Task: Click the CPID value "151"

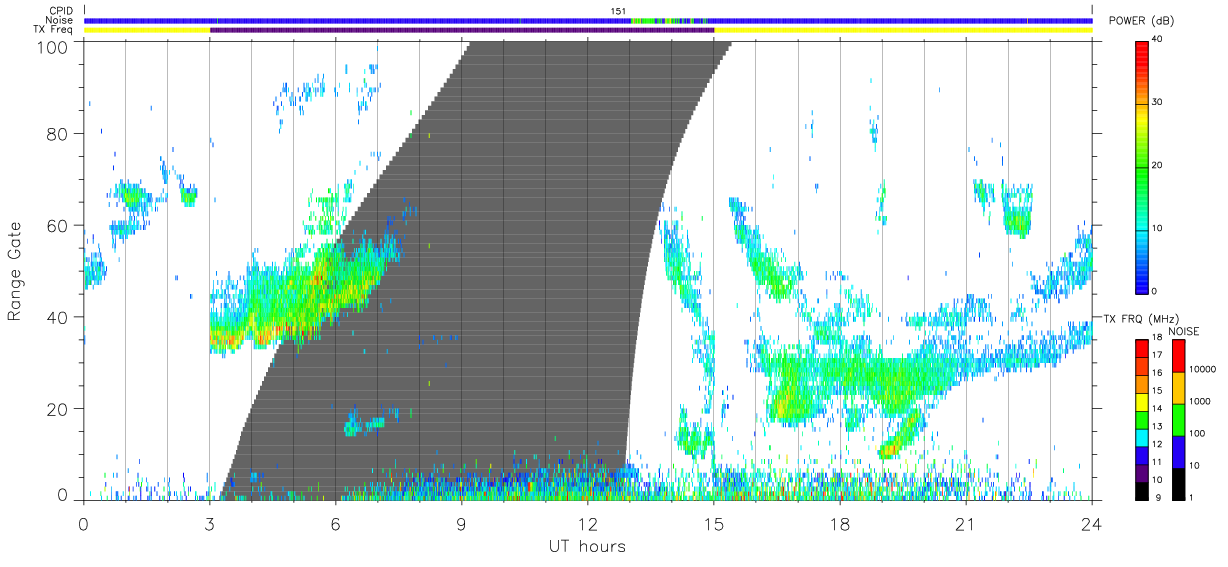Action: [x=619, y=11]
